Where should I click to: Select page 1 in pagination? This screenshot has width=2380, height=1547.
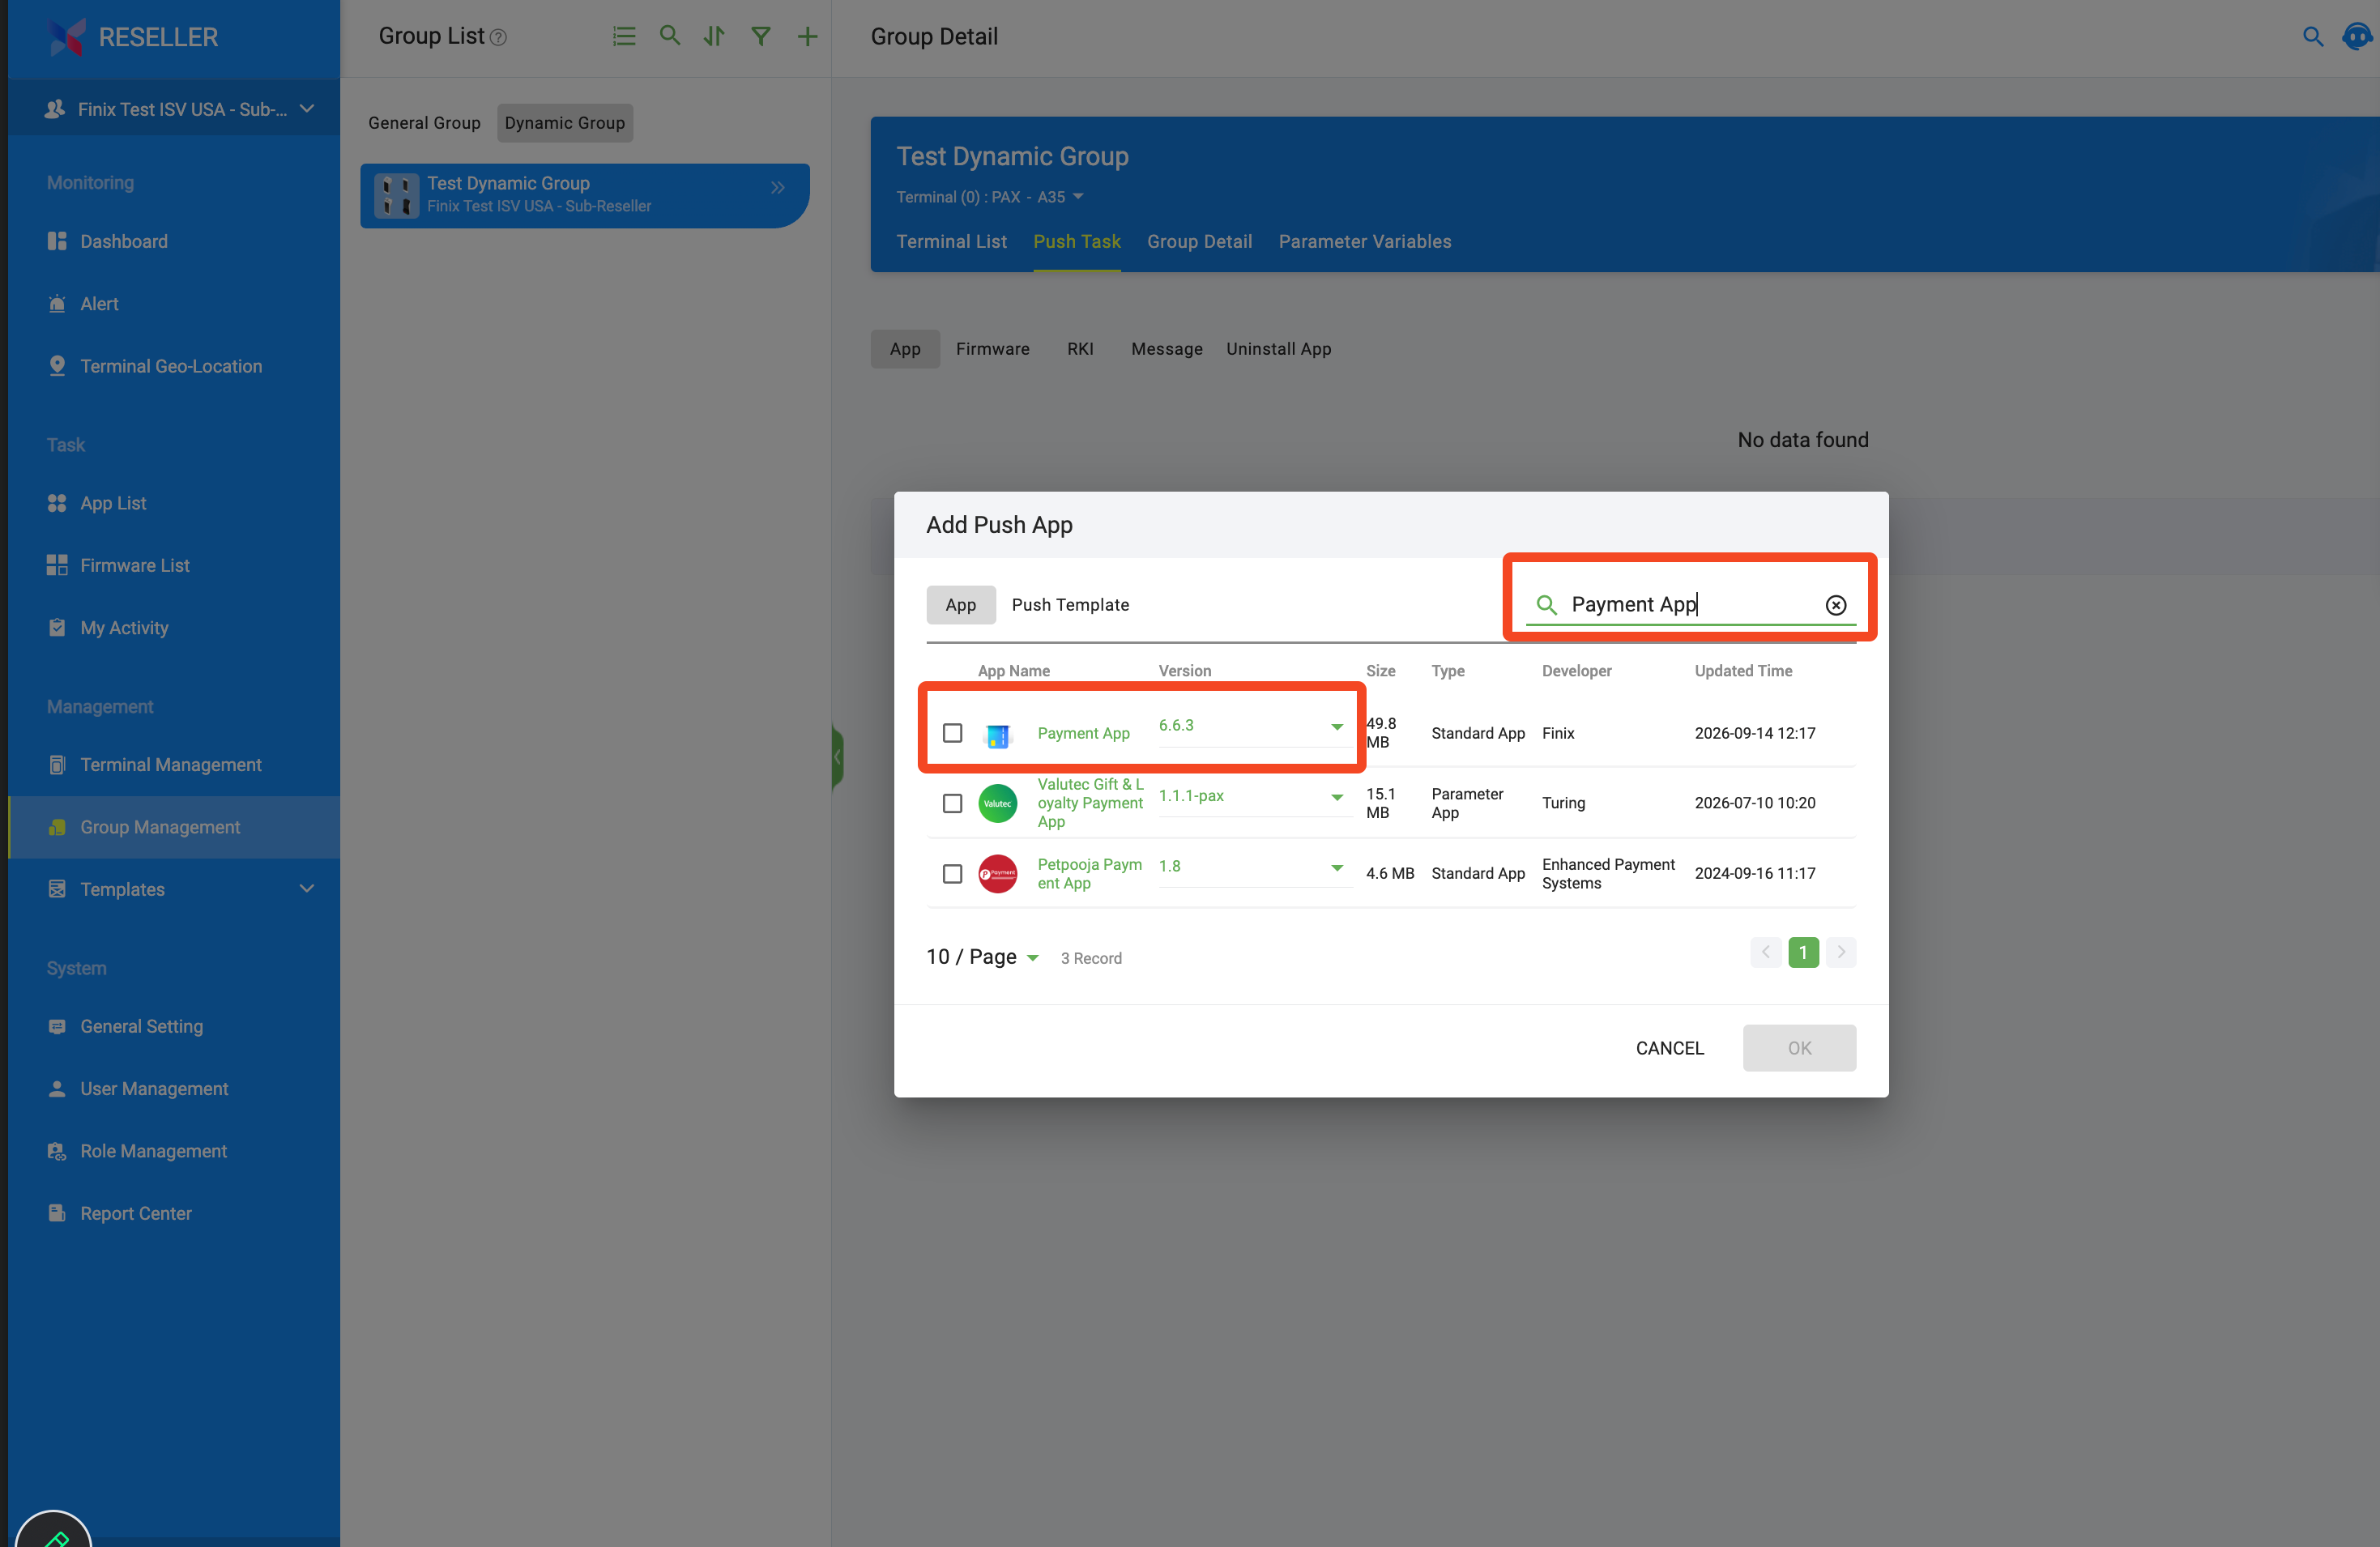pos(1803,951)
